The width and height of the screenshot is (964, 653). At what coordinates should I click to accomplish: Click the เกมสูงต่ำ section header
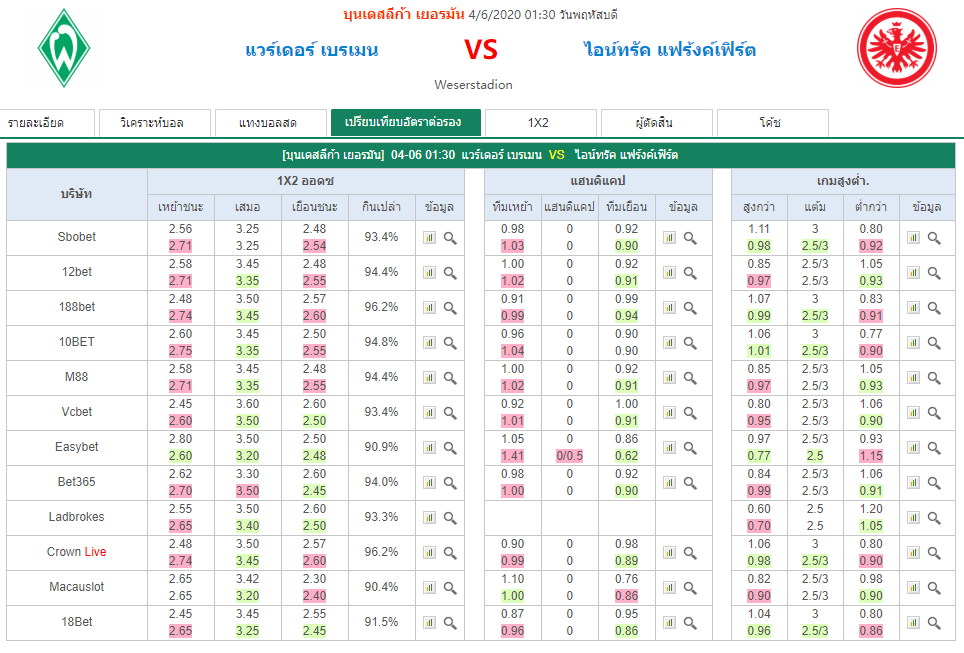tap(843, 181)
